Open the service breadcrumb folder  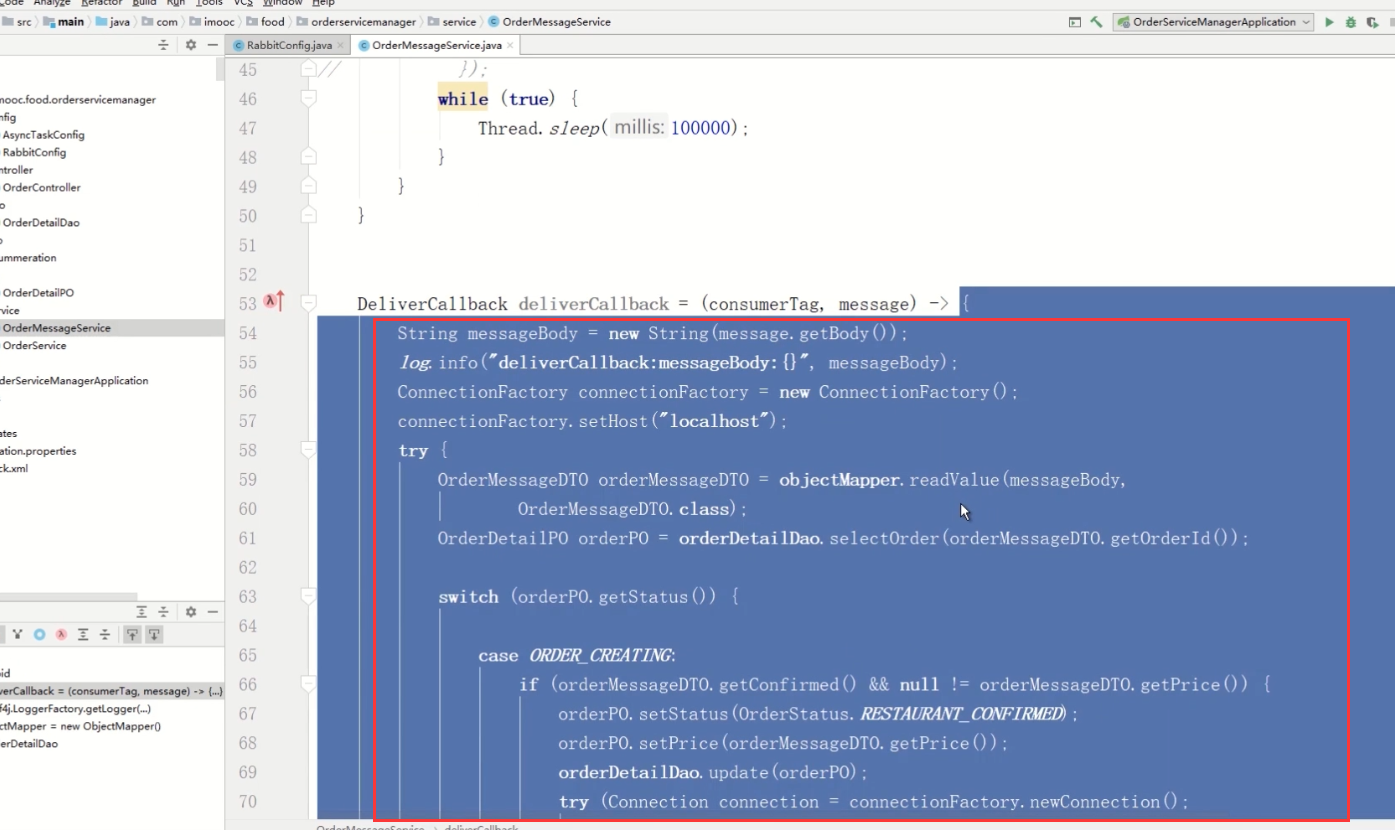coord(452,21)
